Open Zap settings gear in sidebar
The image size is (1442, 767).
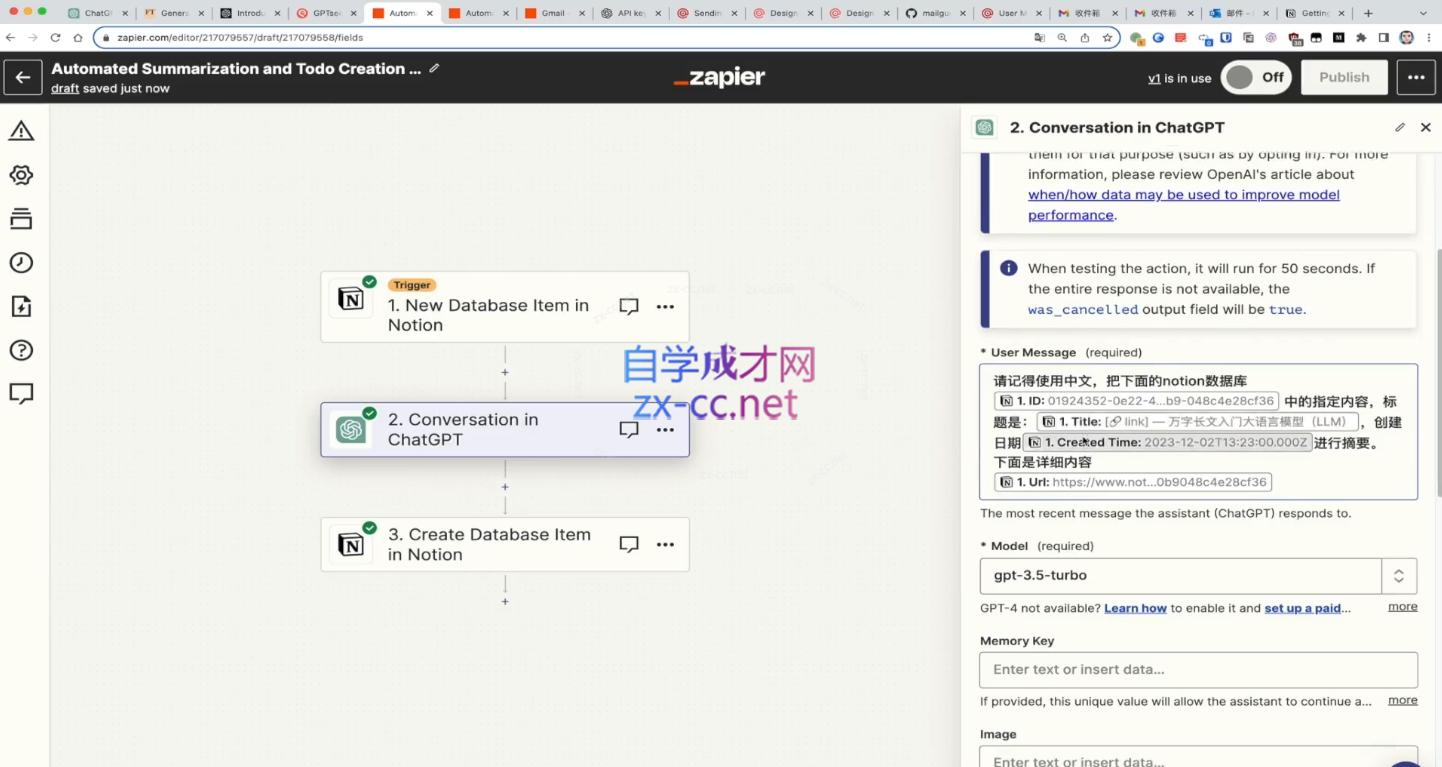(x=21, y=175)
